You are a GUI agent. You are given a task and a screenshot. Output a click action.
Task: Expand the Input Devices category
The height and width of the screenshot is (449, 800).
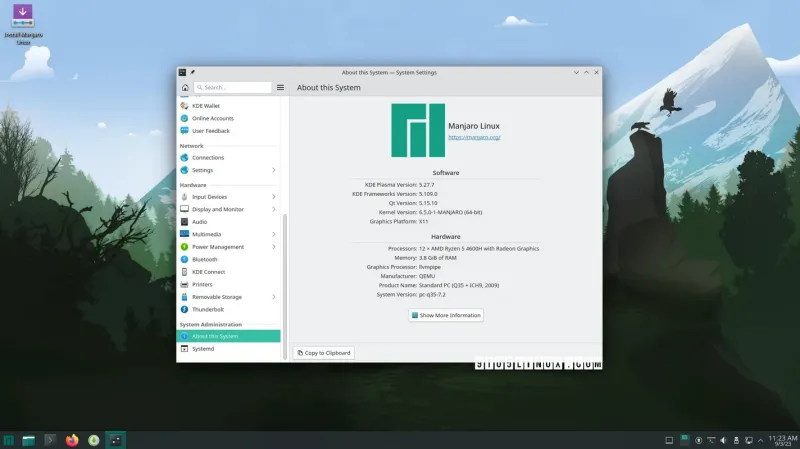pos(273,197)
